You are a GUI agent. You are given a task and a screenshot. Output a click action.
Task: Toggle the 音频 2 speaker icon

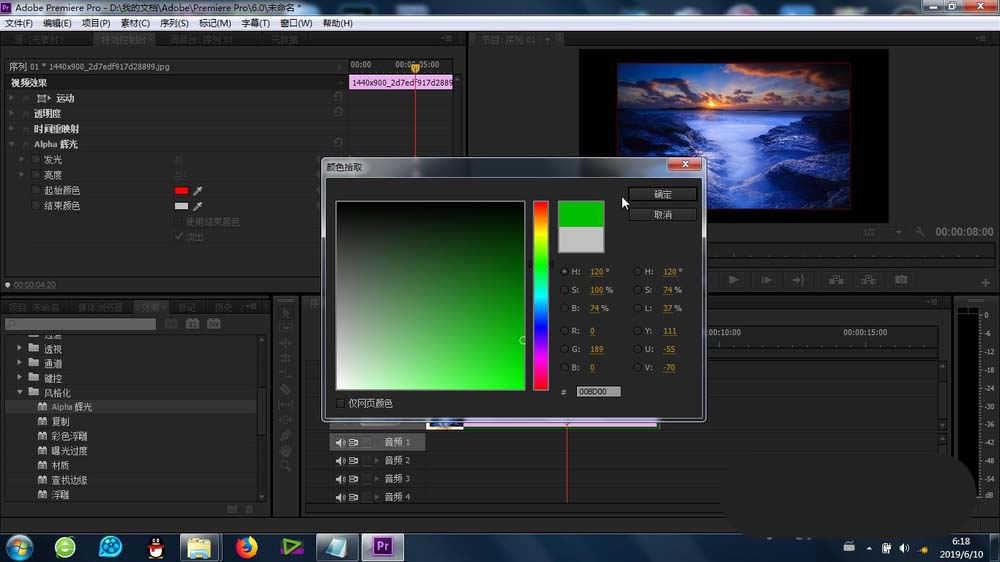340,461
